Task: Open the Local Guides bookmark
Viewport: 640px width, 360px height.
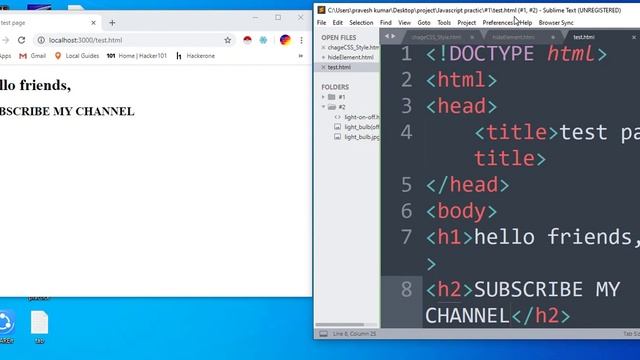Action: click(77, 56)
